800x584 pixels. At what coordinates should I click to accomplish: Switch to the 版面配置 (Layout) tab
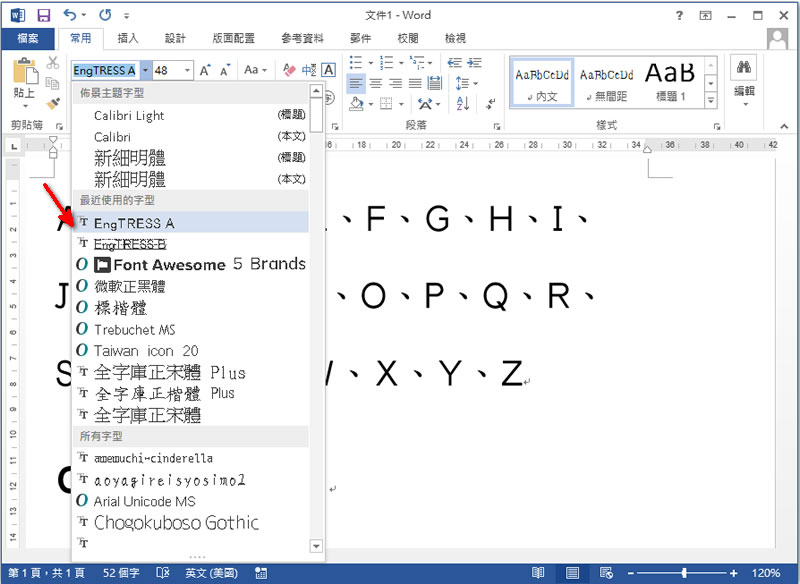(234, 38)
